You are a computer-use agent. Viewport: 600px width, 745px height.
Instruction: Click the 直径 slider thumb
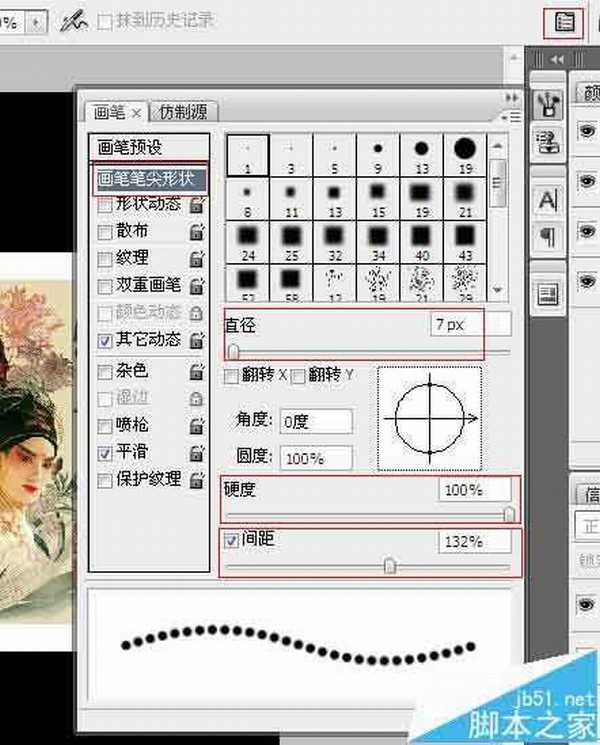233,352
